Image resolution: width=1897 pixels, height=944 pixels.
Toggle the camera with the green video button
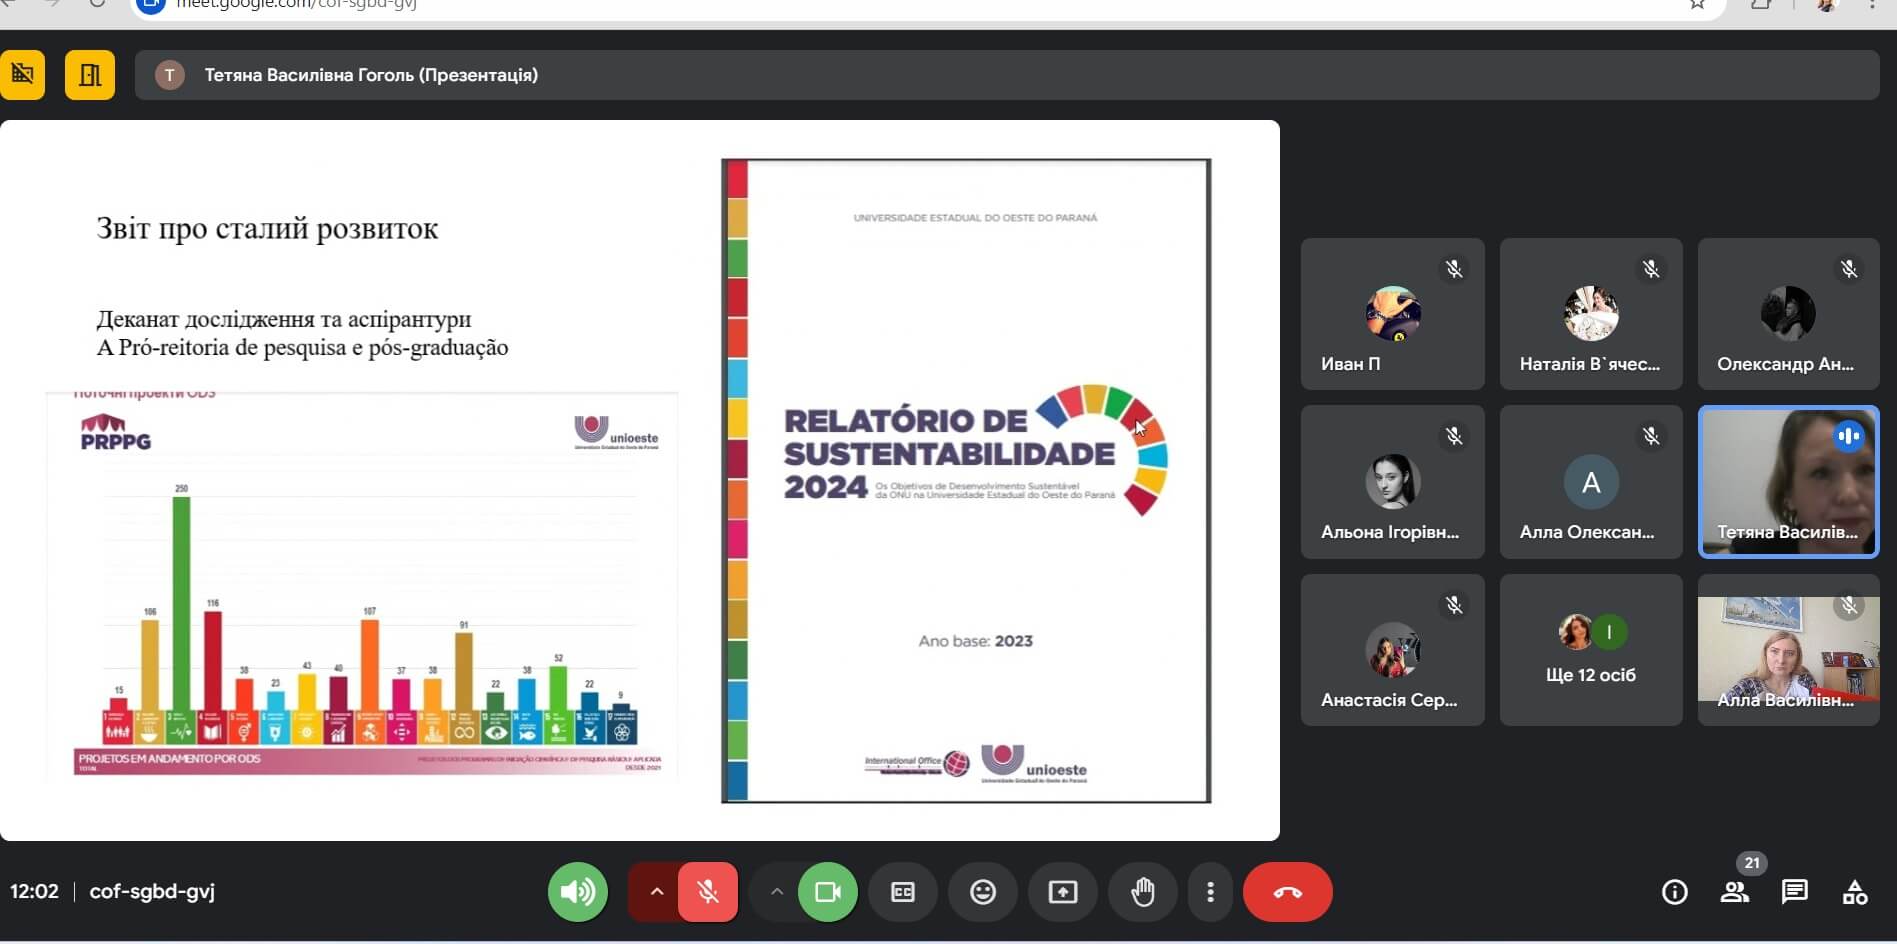tap(827, 891)
